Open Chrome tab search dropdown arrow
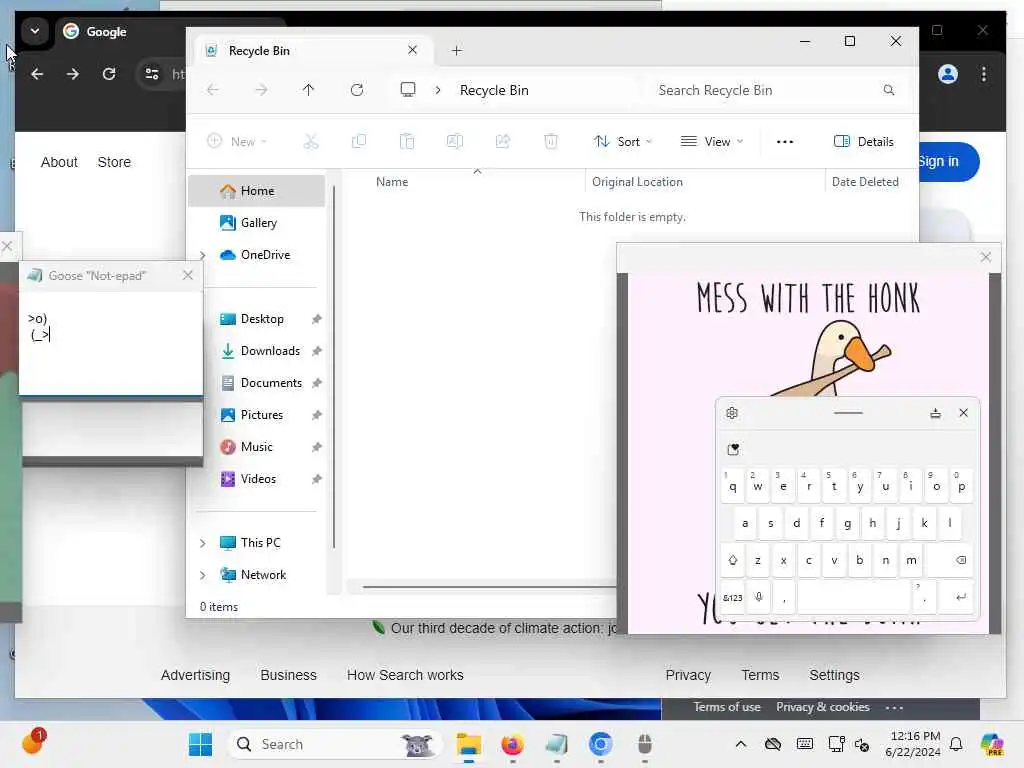This screenshot has height=768, width=1024. click(x=35, y=31)
